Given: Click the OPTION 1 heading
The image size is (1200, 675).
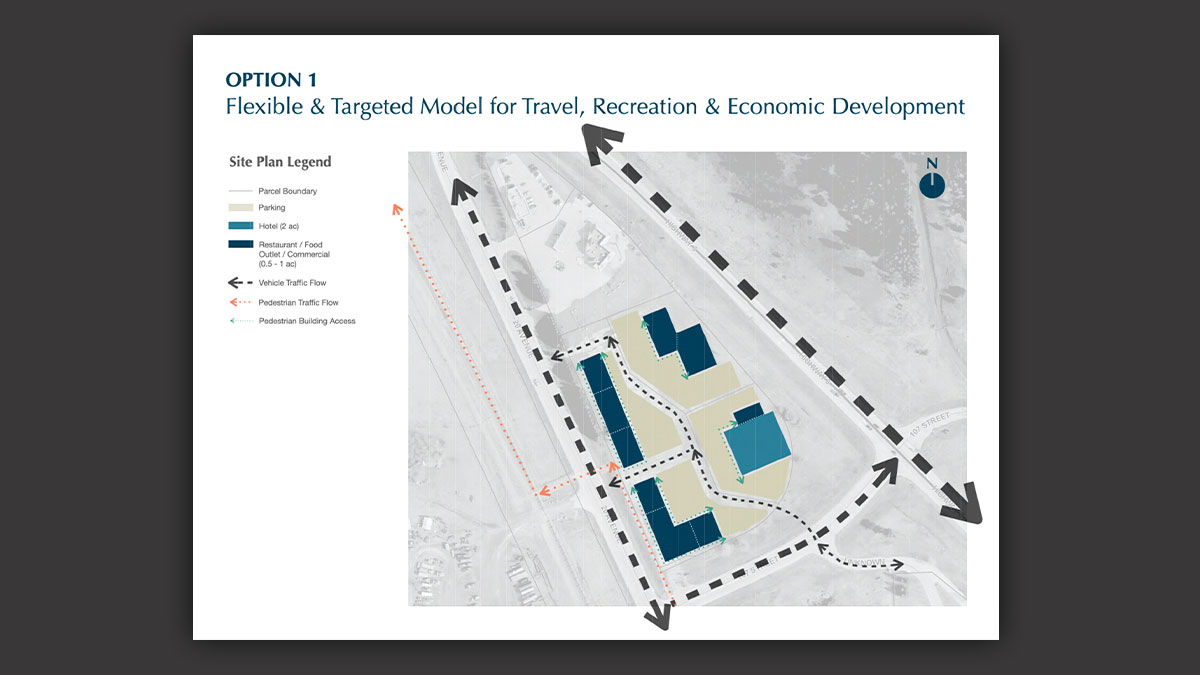Looking at the screenshot, I should 278,80.
